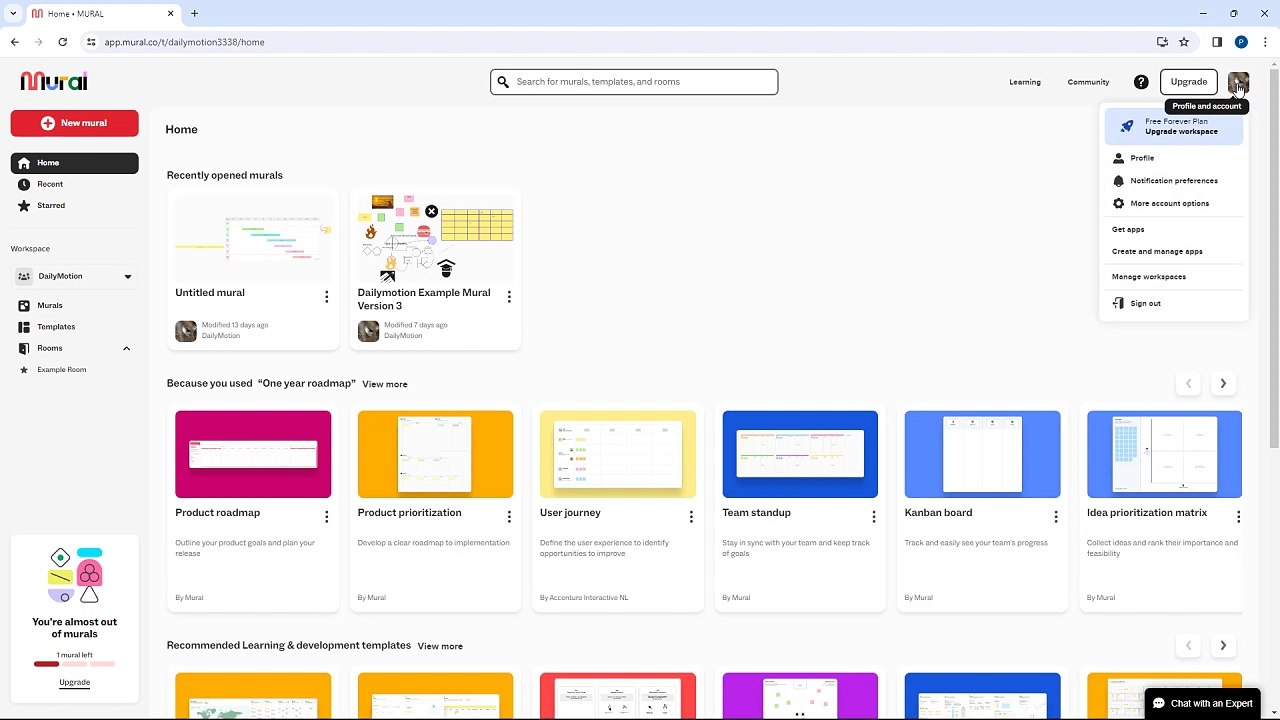Collapse the Rooms section
Viewport: 1280px width, 720px height.
pyautogui.click(x=126, y=348)
